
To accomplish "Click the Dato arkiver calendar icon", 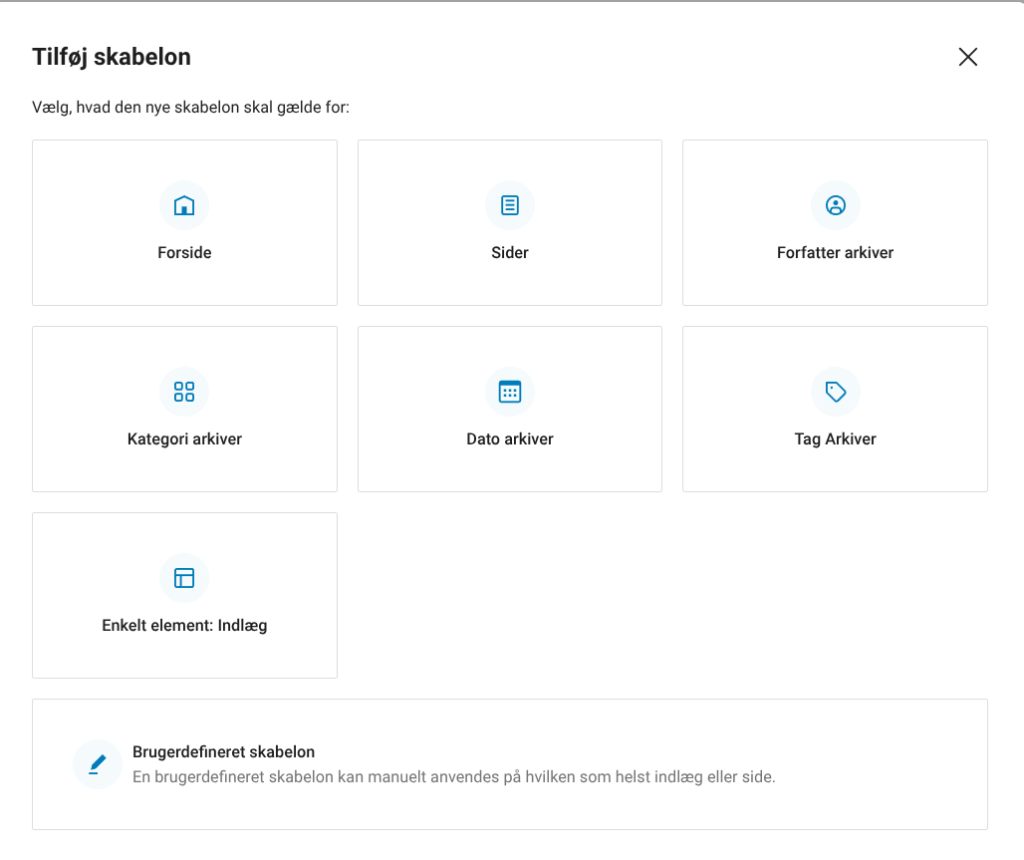I will (x=510, y=392).
